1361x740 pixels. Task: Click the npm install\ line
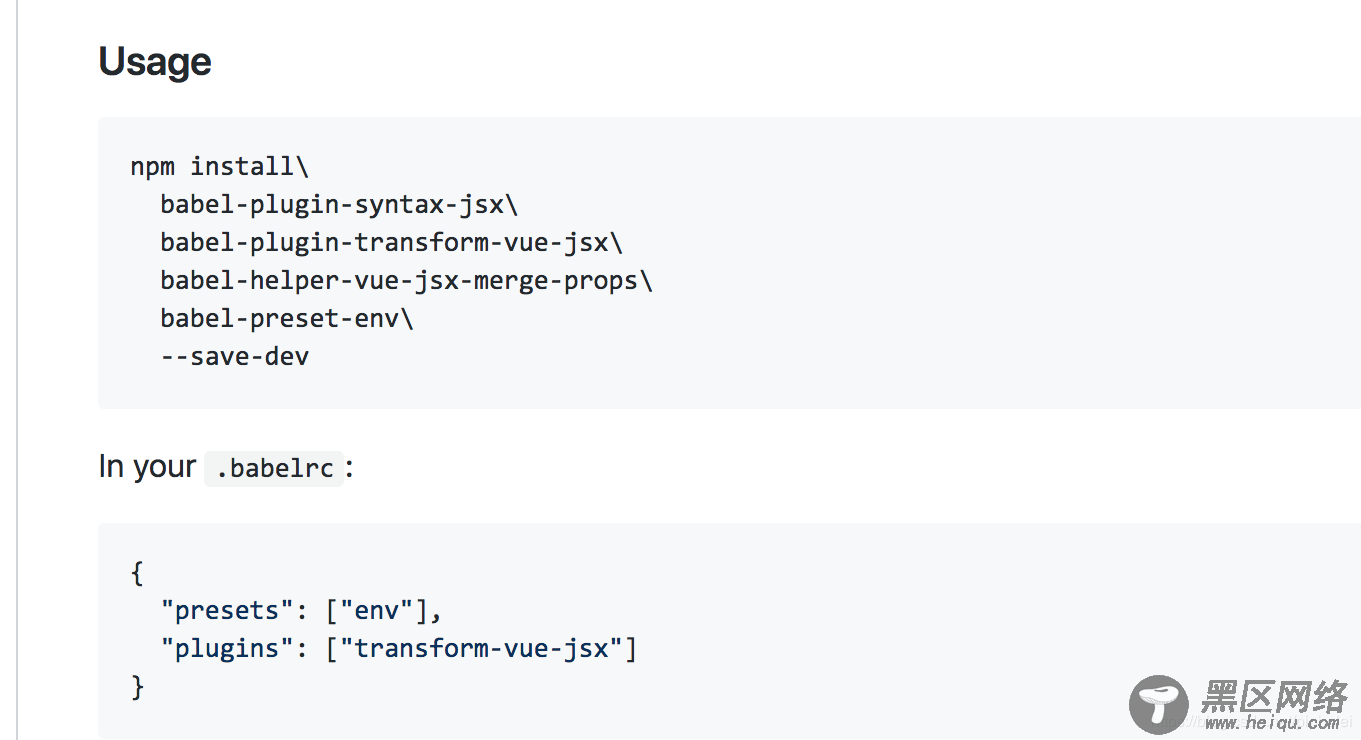[220, 166]
